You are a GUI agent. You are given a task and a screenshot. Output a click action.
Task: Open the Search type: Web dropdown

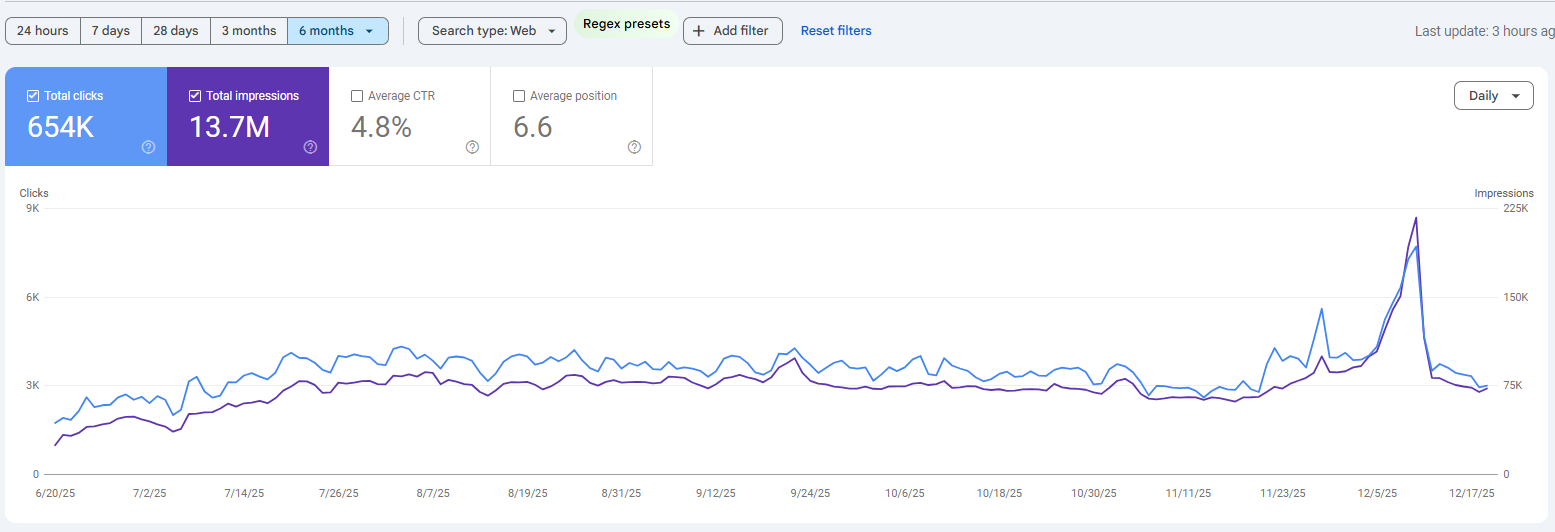click(x=492, y=31)
